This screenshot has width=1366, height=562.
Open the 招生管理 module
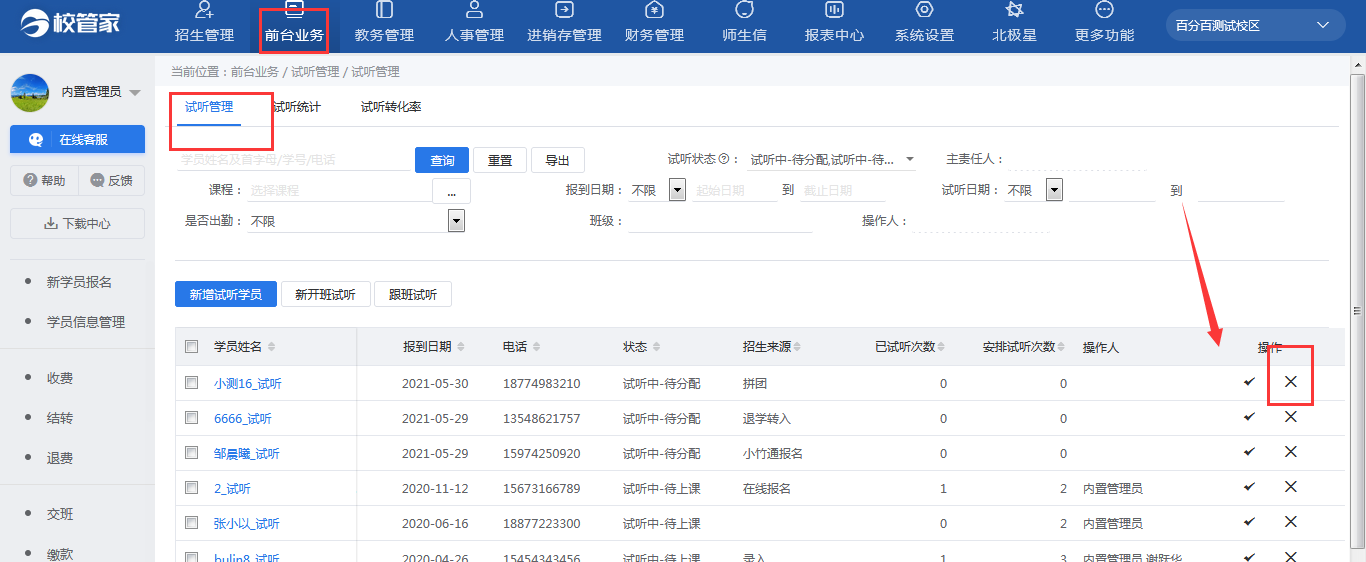[204, 24]
